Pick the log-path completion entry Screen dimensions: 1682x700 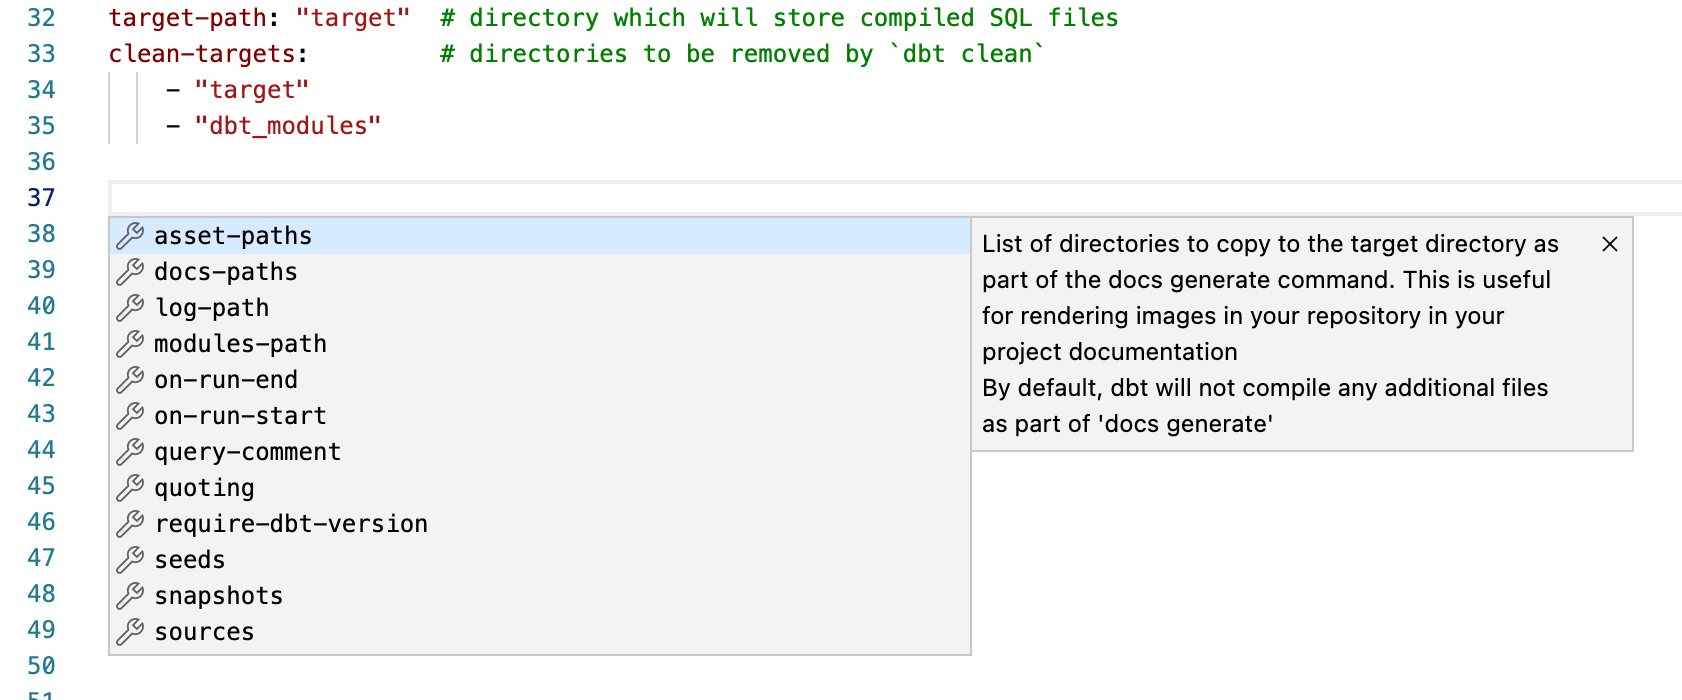pyautogui.click(x=540, y=308)
